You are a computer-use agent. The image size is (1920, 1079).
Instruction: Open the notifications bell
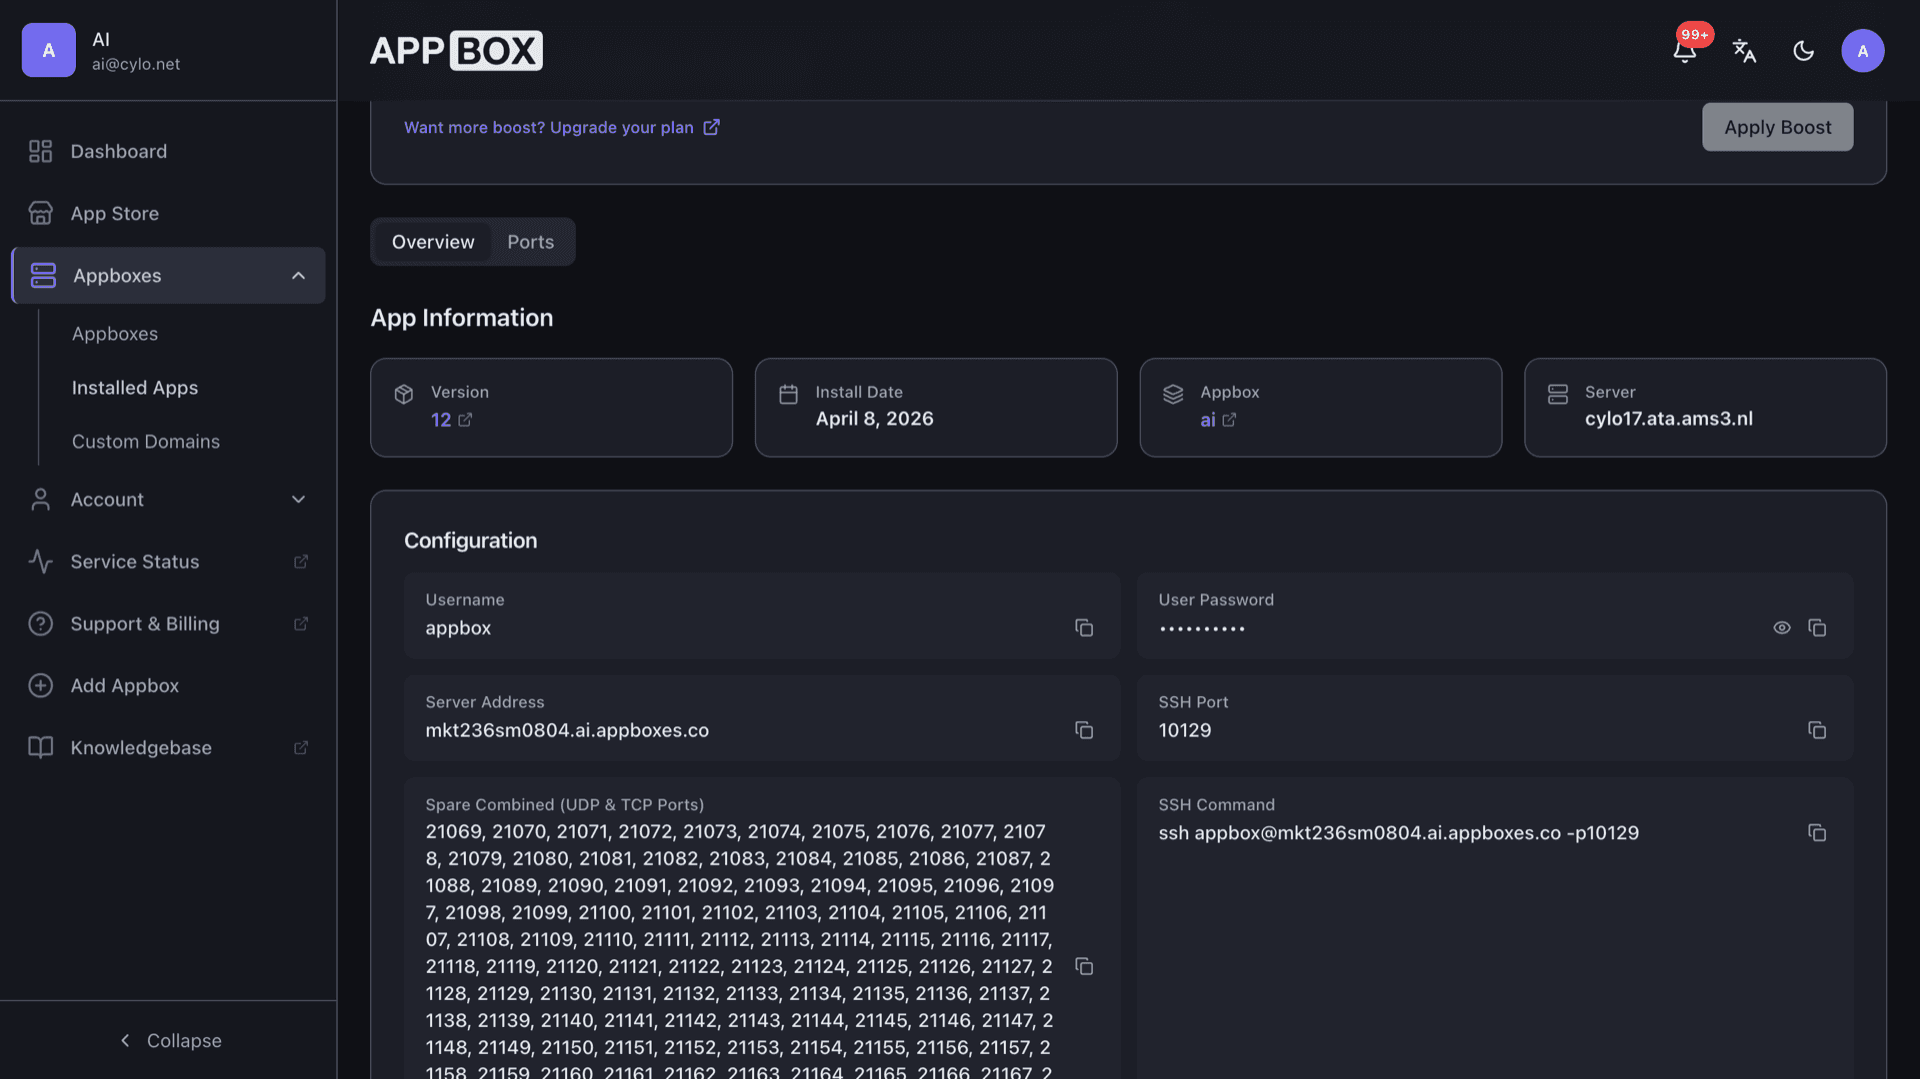pyautogui.click(x=1684, y=51)
